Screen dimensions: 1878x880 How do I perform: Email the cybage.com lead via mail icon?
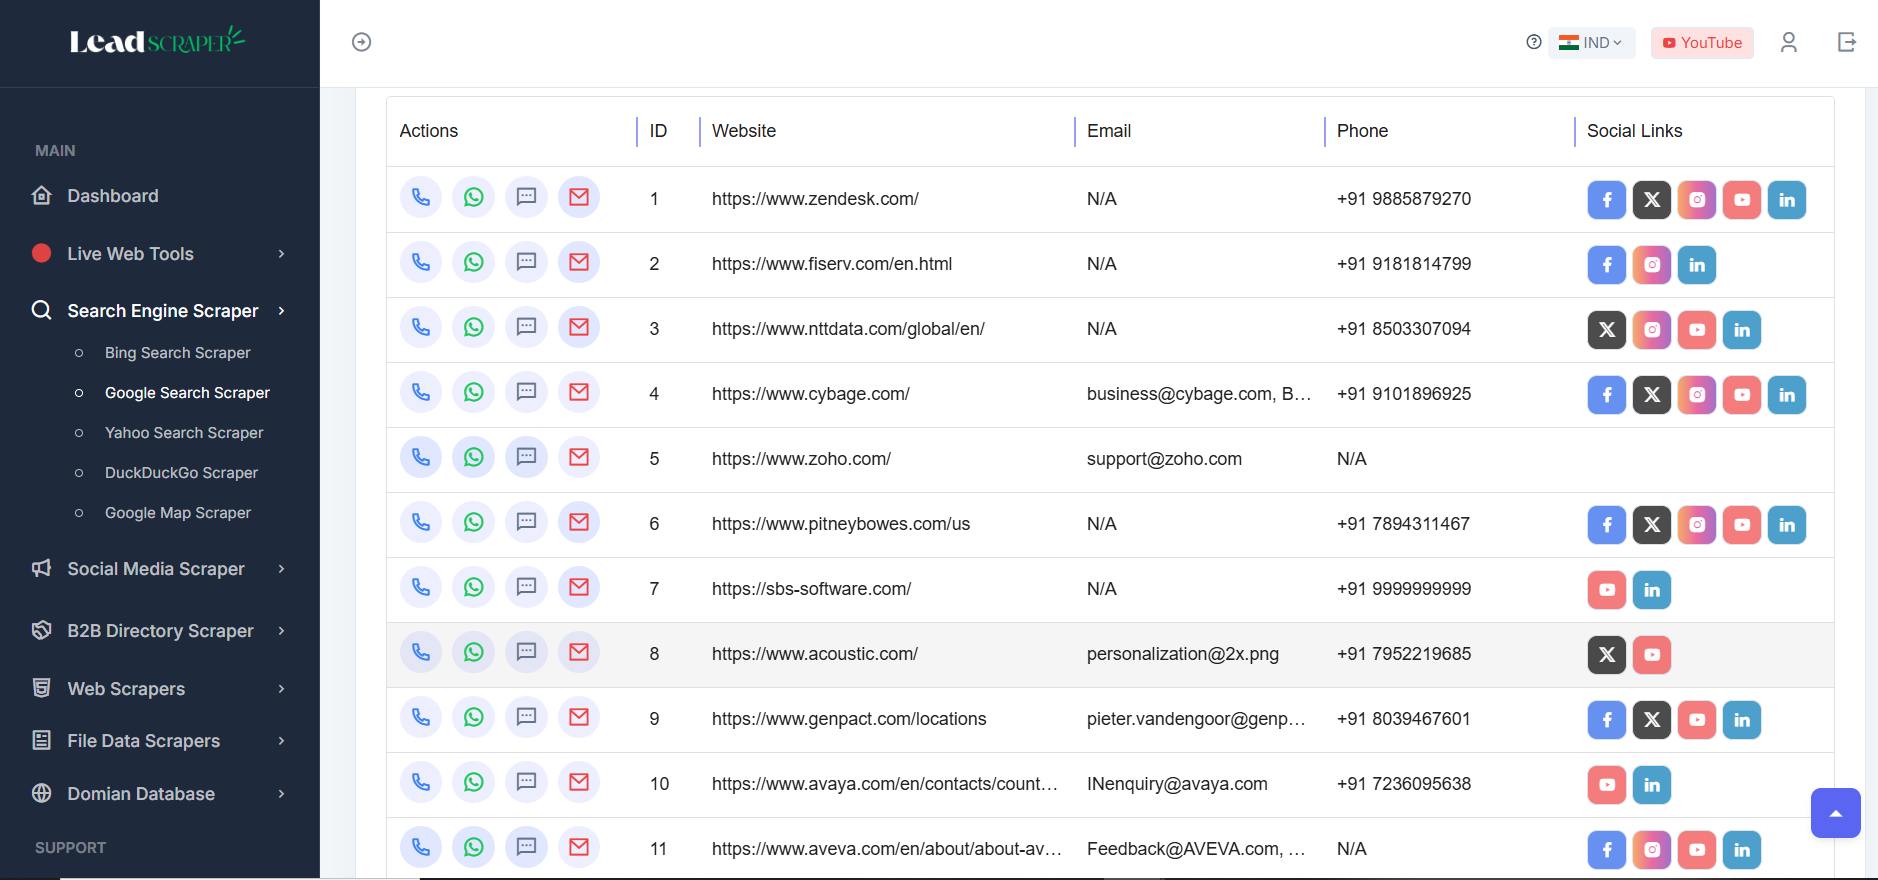coord(579,393)
